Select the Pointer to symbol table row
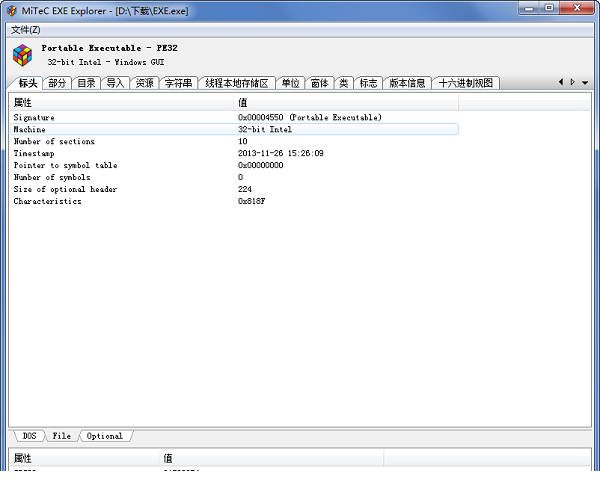 tap(234, 165)
